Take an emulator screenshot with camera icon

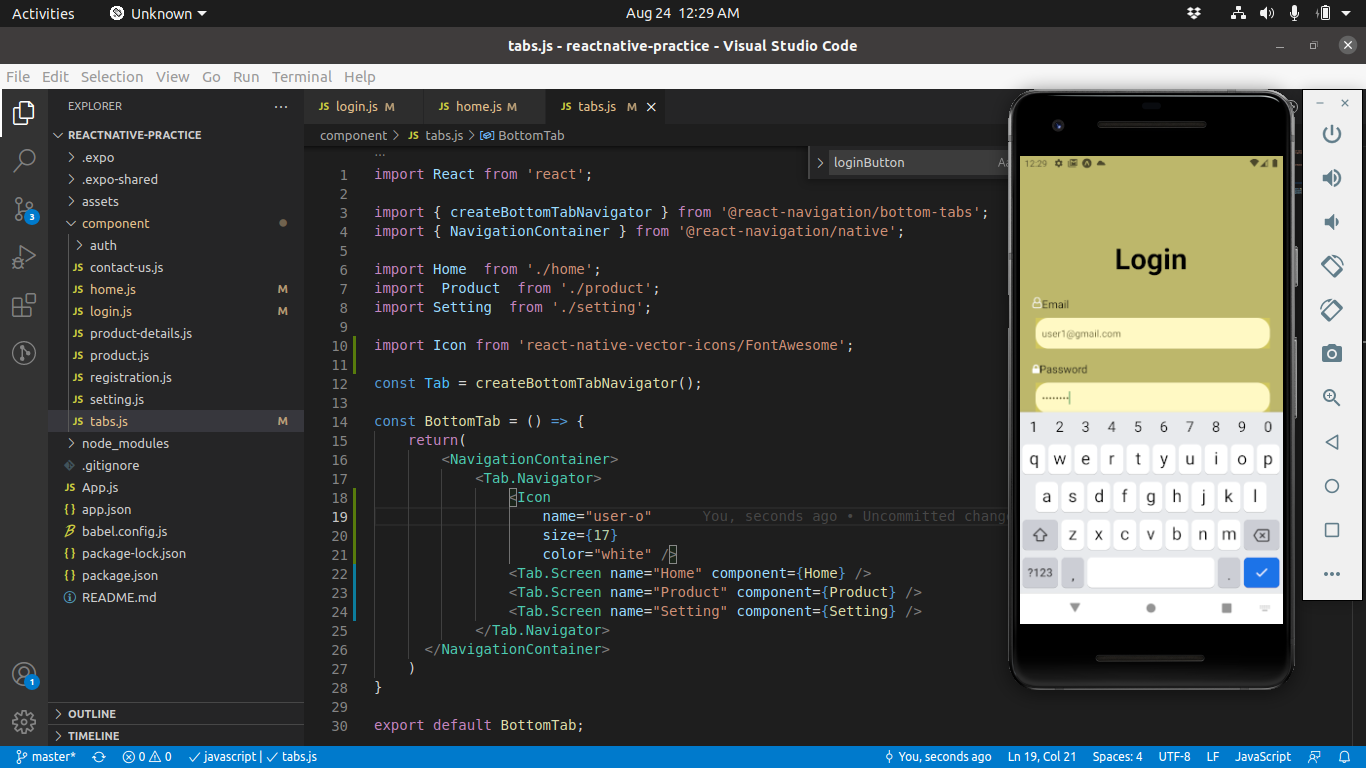(1331, 353)
